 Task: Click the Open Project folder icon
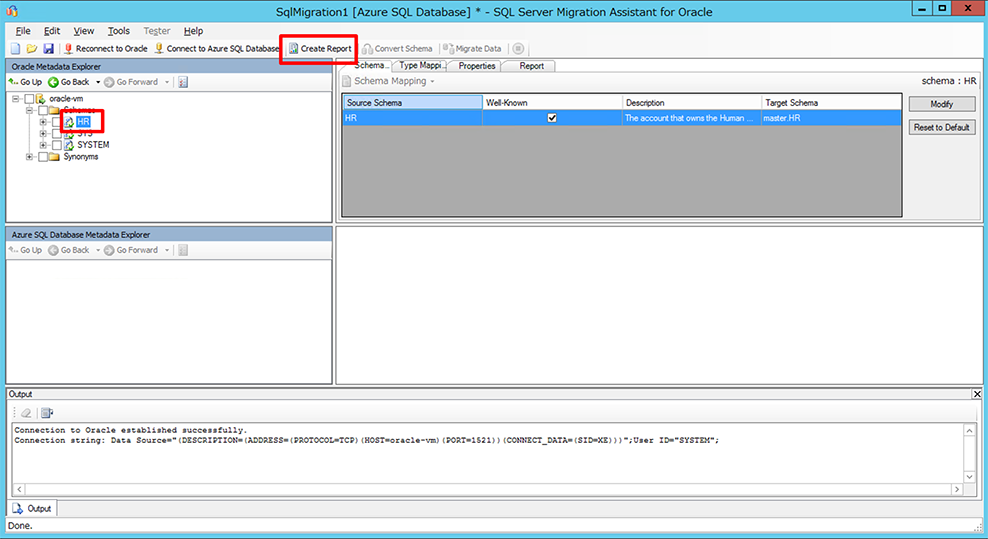click(32, 49)
